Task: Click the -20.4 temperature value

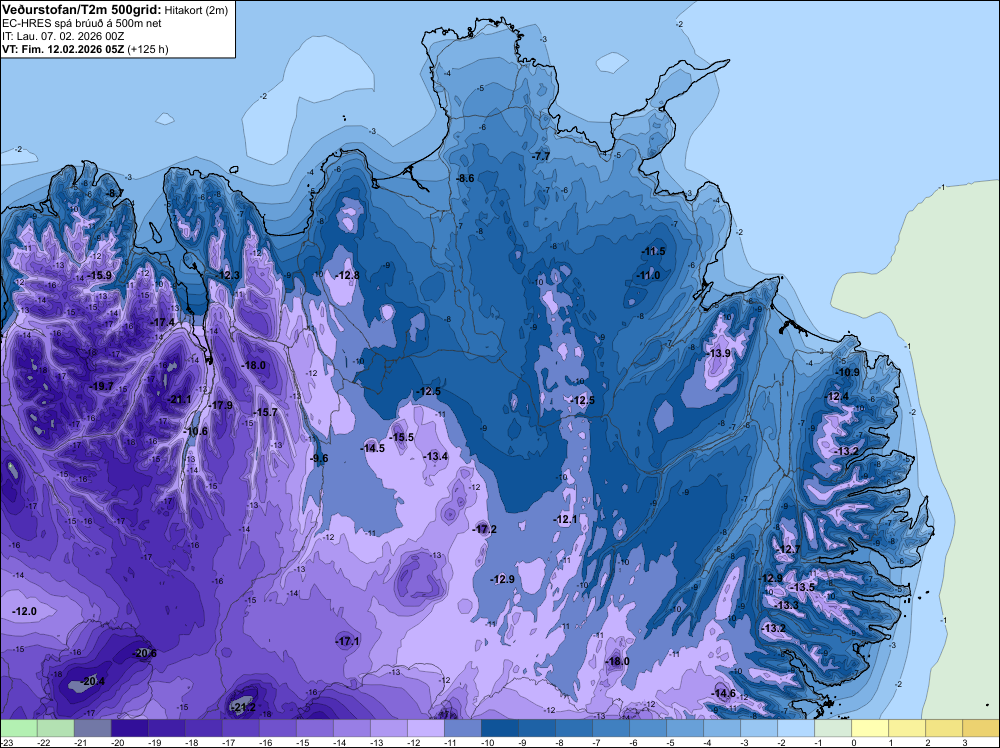Action: [92, 682]
